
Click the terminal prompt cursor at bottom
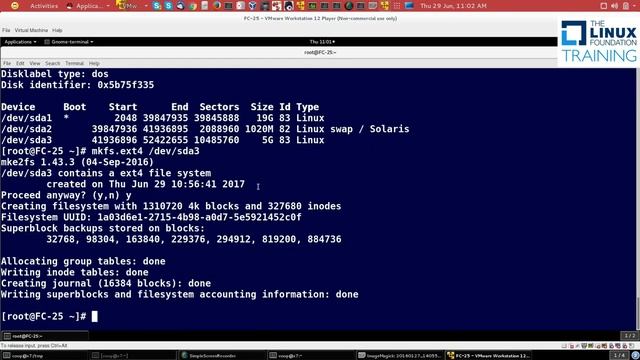(x=95, y=316)
